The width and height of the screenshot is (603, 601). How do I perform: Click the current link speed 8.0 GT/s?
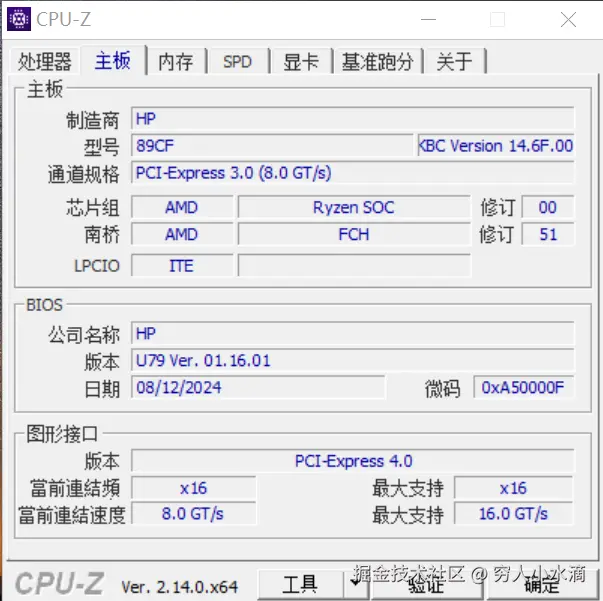tap(193, 513)
